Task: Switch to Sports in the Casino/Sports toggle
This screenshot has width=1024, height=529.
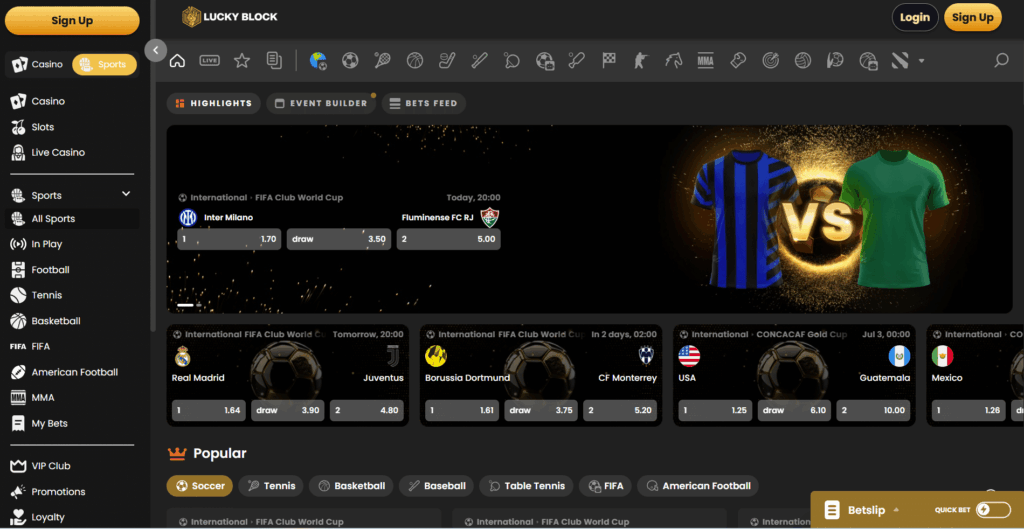Action: coord(104,65)
